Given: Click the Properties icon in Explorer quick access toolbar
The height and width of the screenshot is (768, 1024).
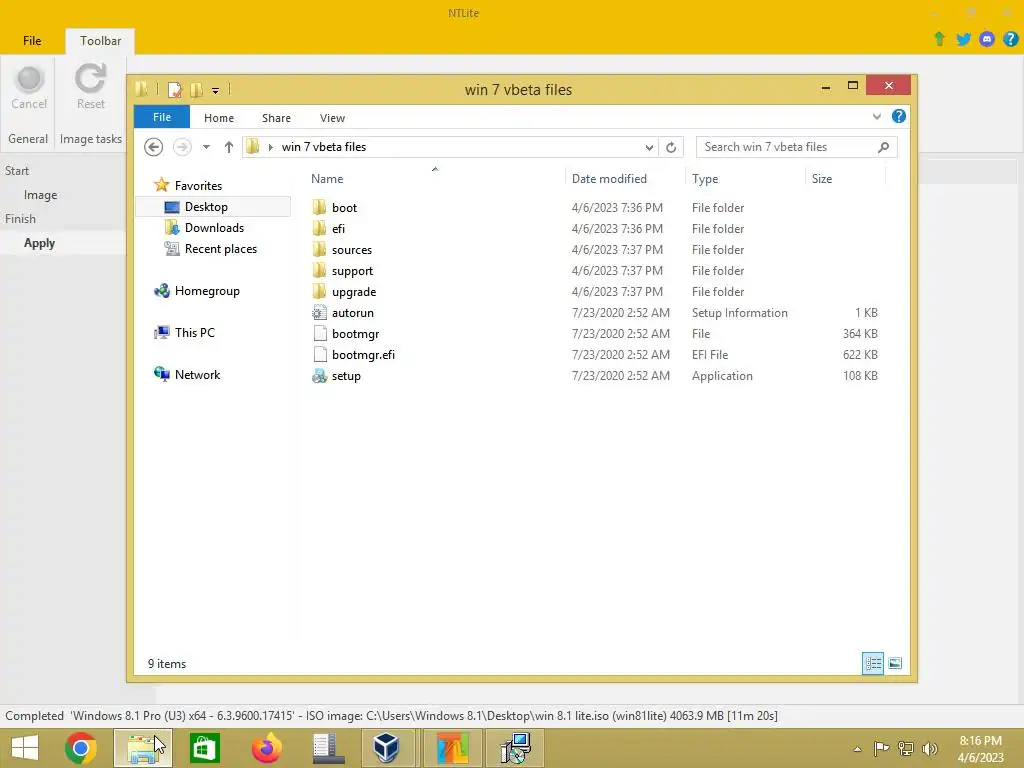Looking at the screenshot, I should (175, 89).
